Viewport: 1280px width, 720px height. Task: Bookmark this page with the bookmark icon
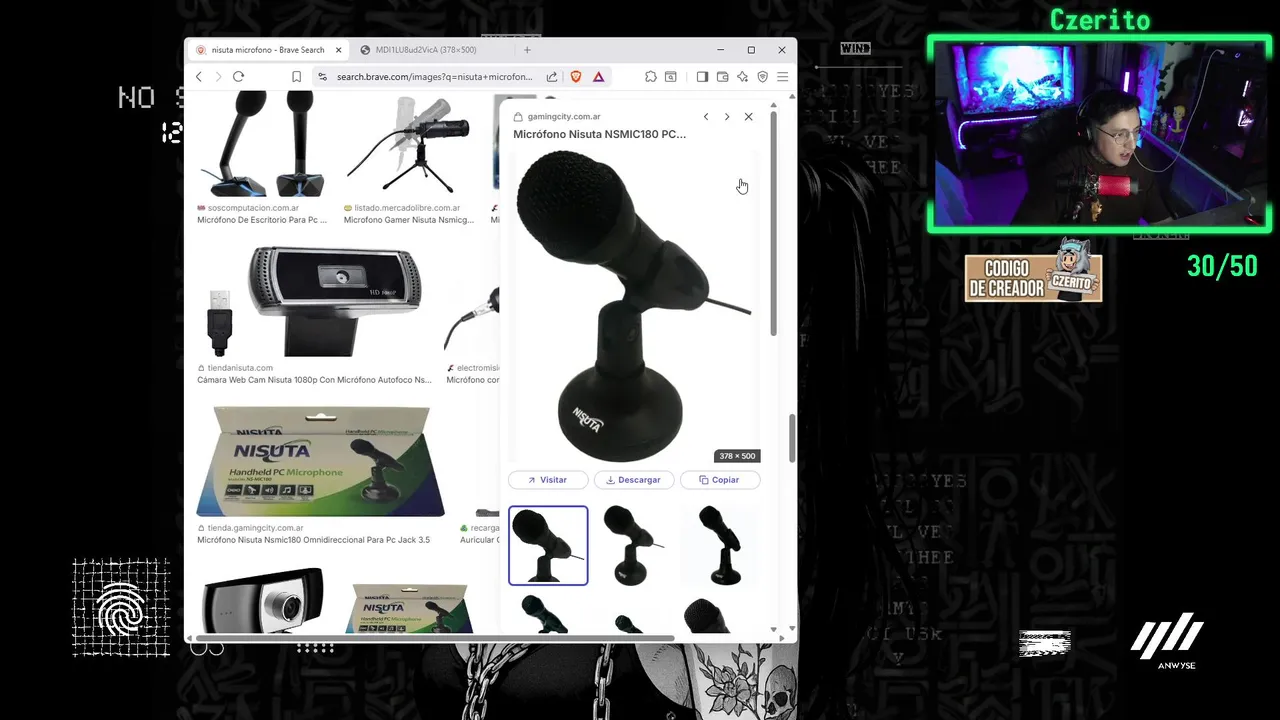pos(296,77)
